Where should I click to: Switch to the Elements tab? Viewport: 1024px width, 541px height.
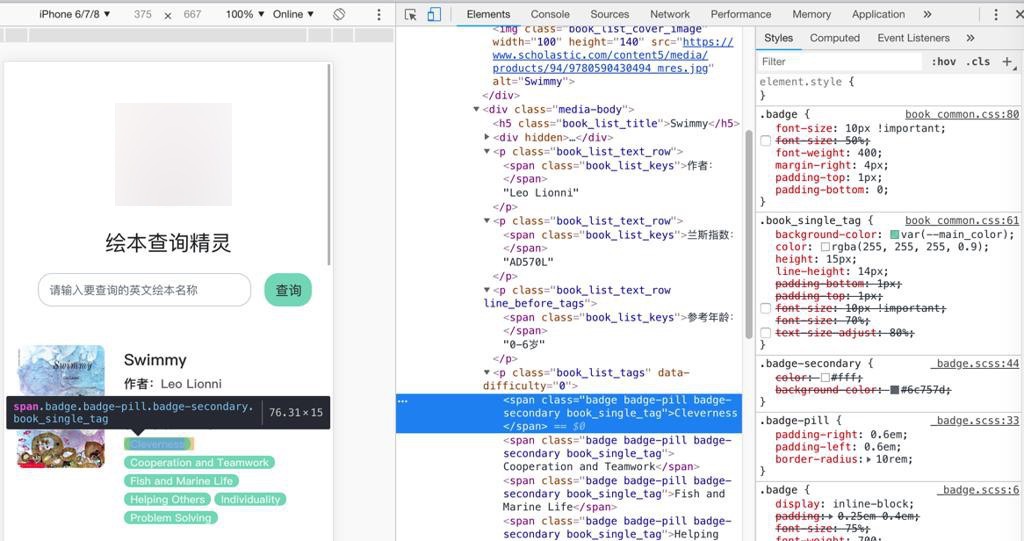pyautogui.click(x=488, y=14)
